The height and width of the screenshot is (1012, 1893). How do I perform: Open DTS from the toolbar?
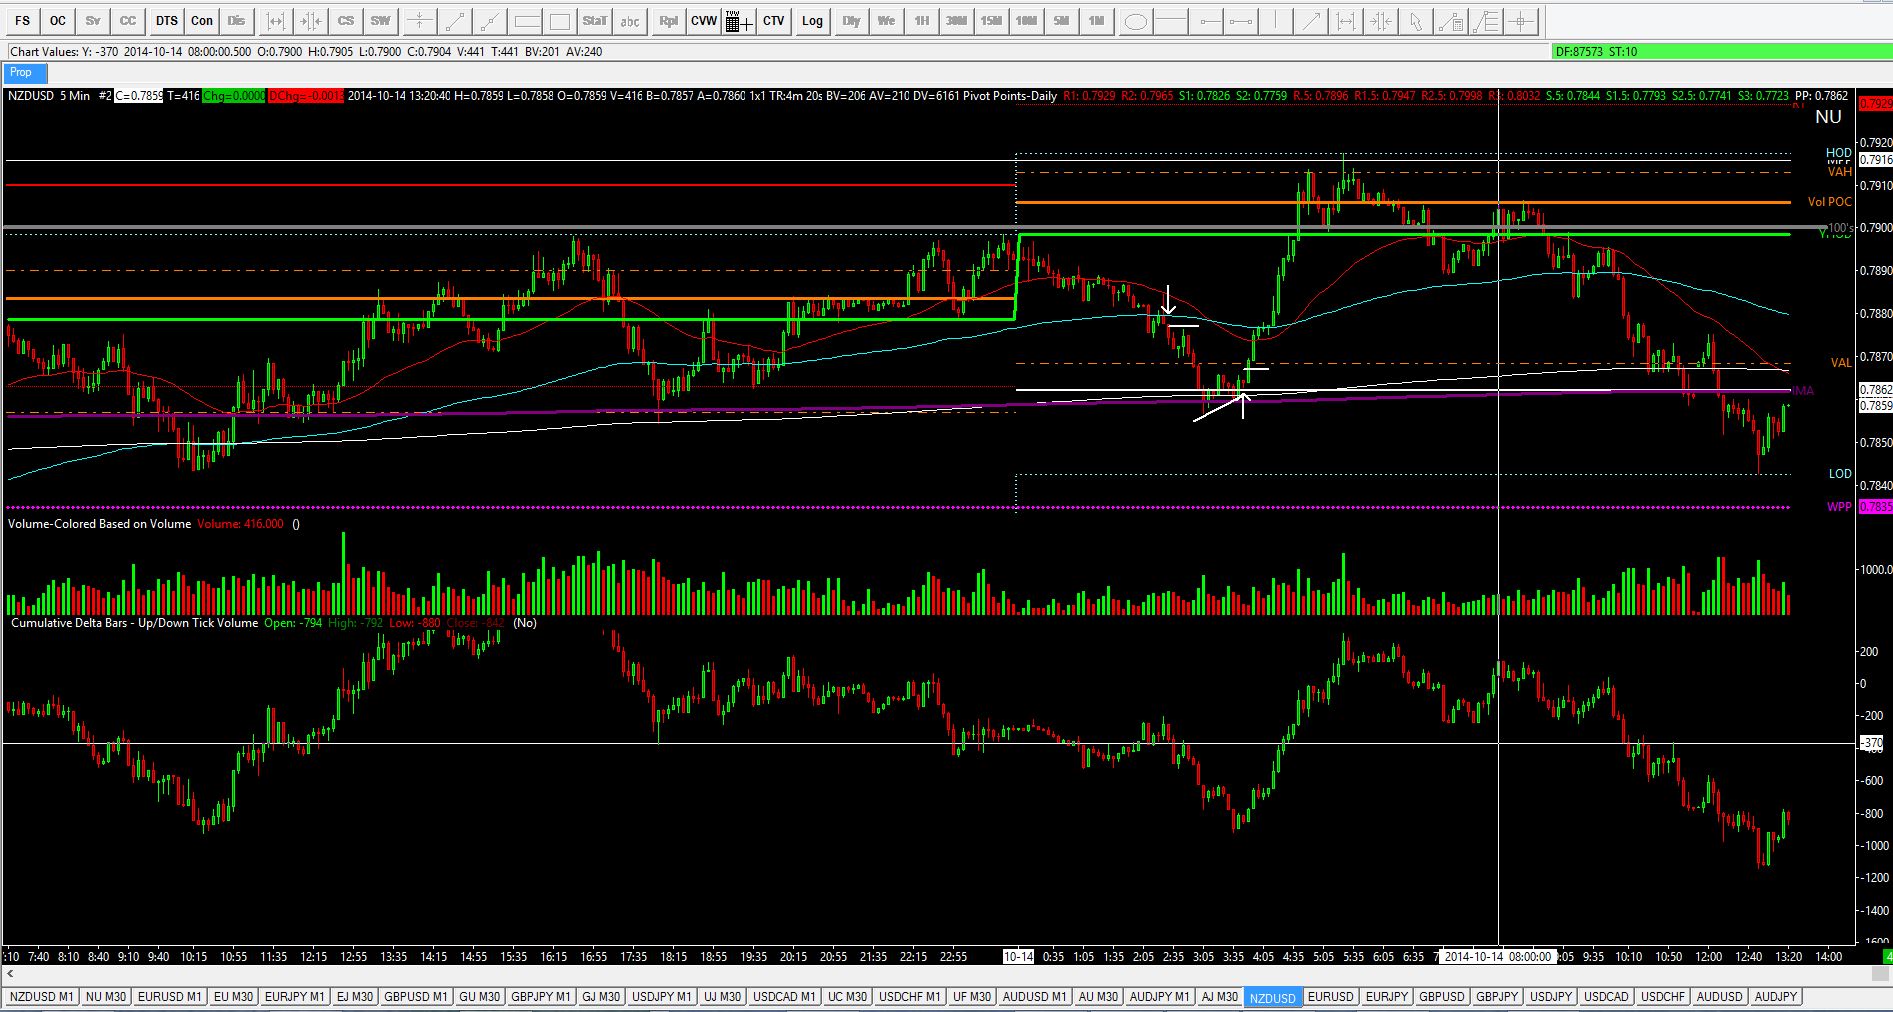point(167,21)
